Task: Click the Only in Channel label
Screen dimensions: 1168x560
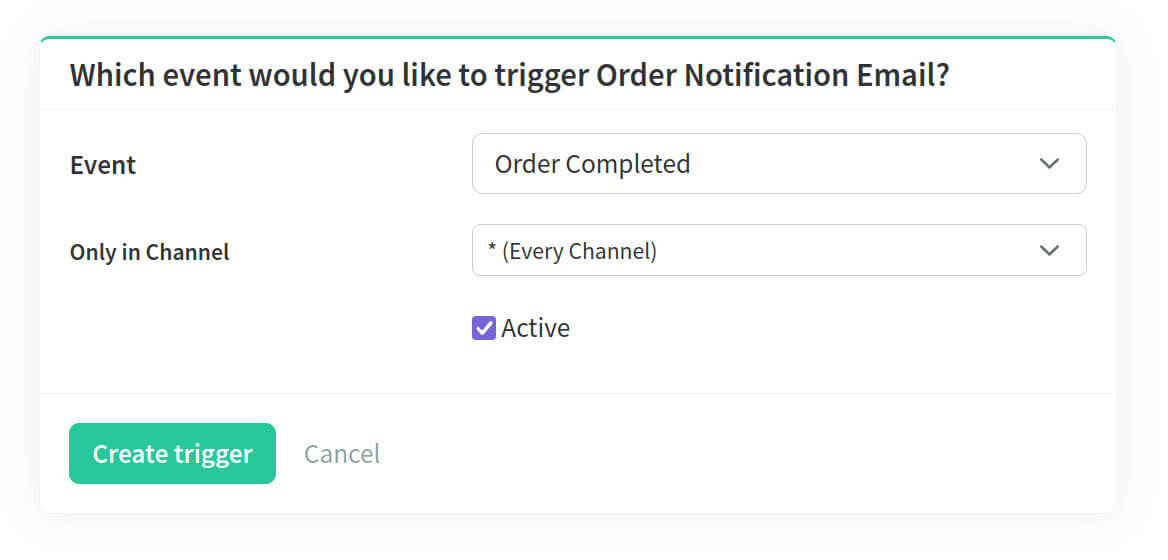Action: [150, 252]
